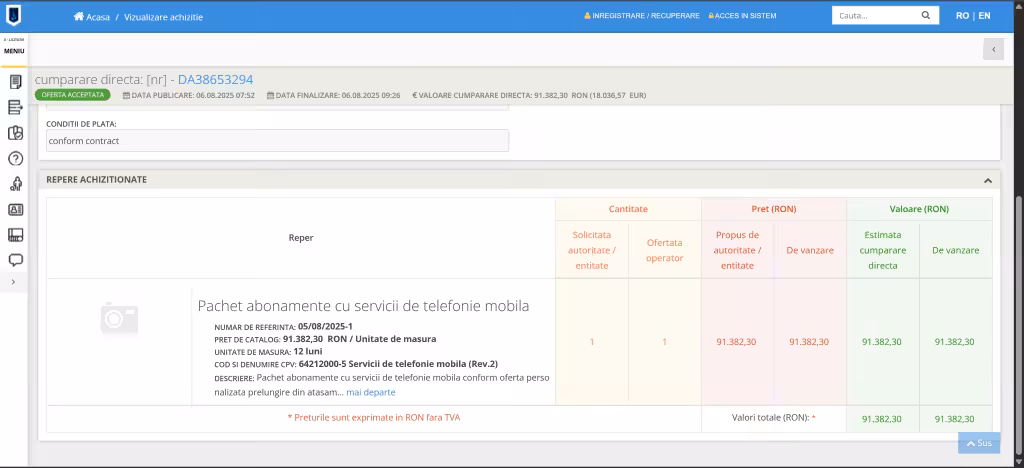Click Valoare cumparare directa text
The width and height of the screenshot is (1024, 468).
(529, 95)
